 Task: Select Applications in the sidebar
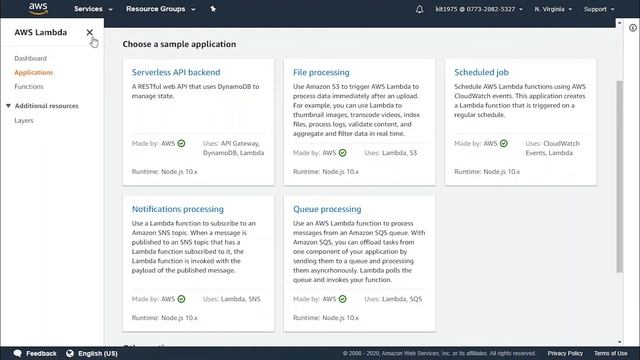(34, 72)
